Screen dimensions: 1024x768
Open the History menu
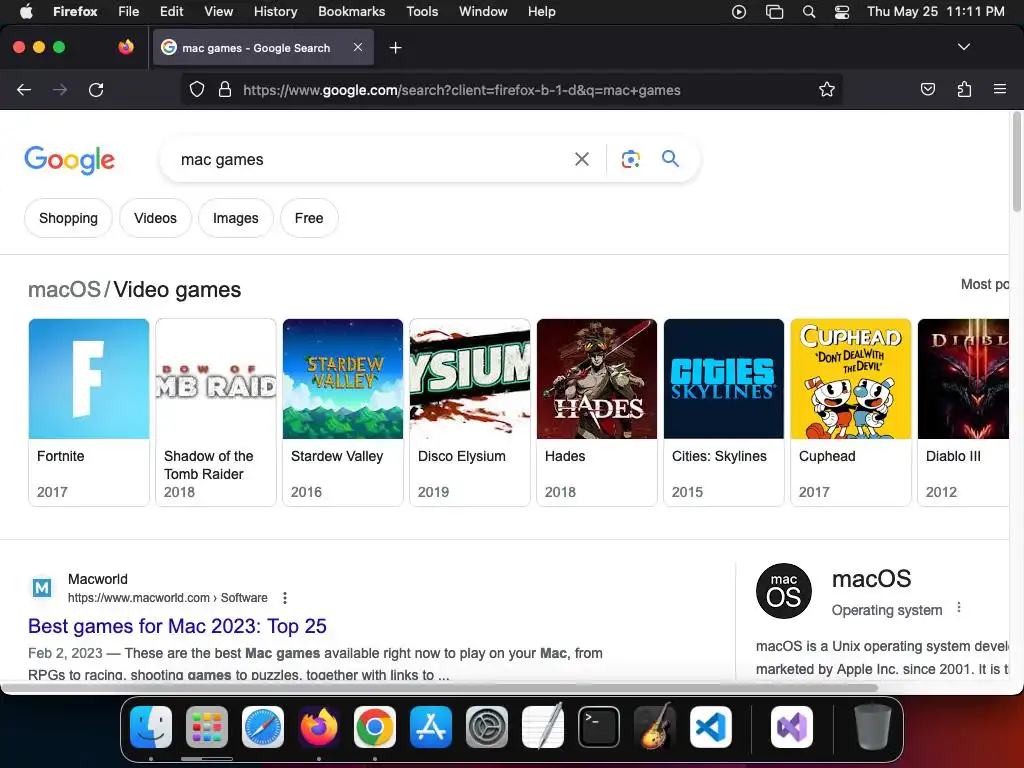tap(275, 11)
